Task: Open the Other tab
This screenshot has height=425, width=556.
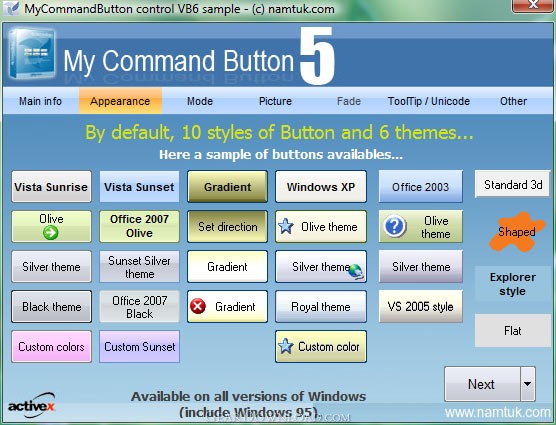Action: (x=513, y=101)
